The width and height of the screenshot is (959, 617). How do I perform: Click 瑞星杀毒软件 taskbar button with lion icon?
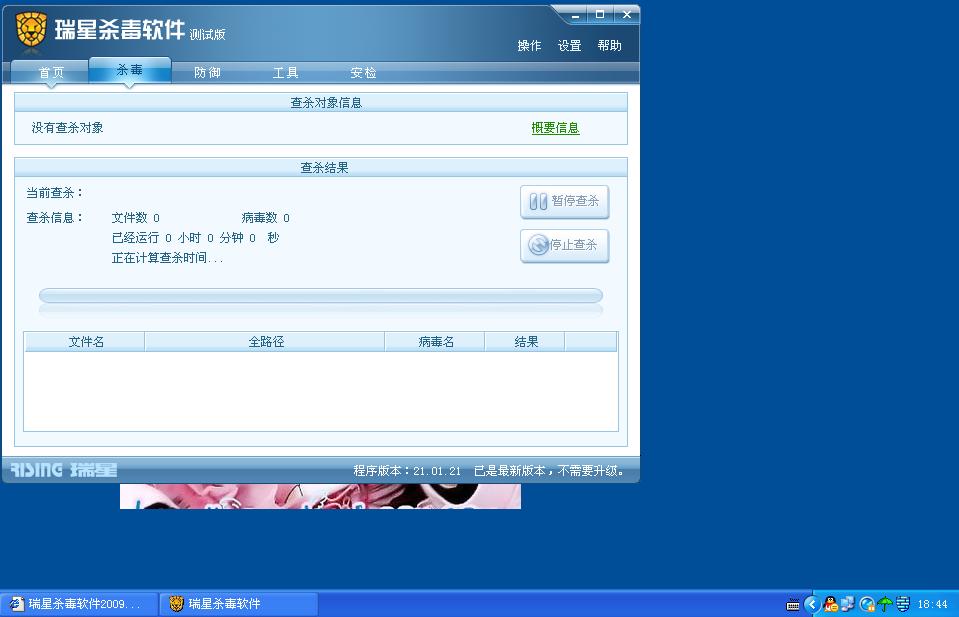coord(239,604)
